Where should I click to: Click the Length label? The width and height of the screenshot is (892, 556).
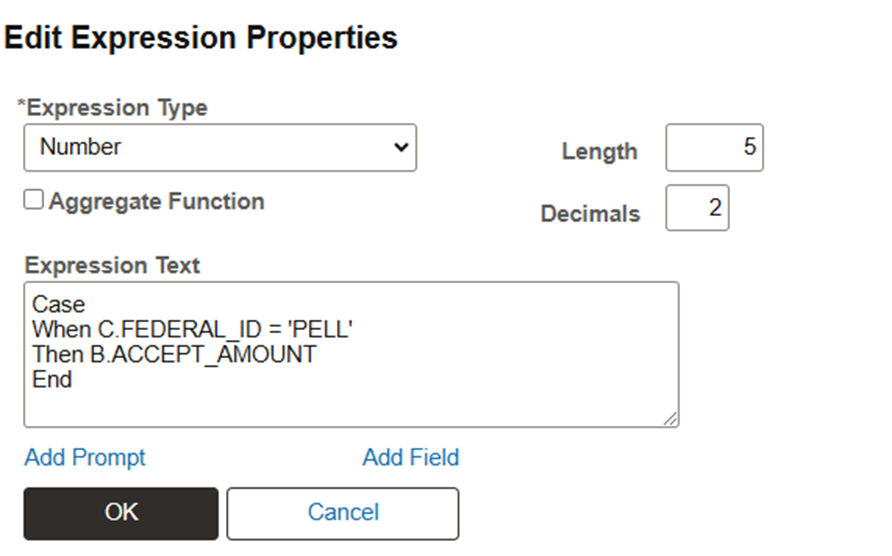[x=599, y=152]
